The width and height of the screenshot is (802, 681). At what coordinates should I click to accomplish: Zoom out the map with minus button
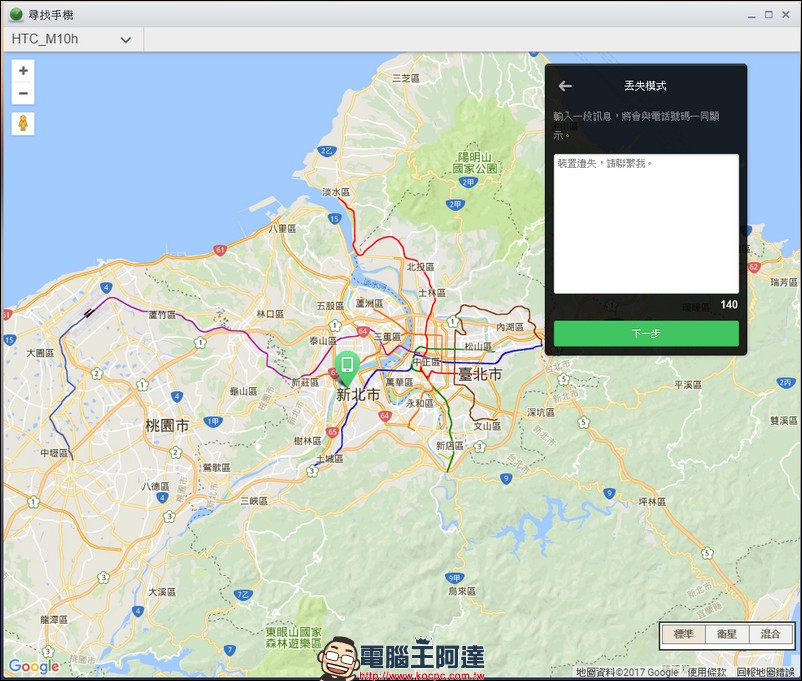(x=23, y=94)
